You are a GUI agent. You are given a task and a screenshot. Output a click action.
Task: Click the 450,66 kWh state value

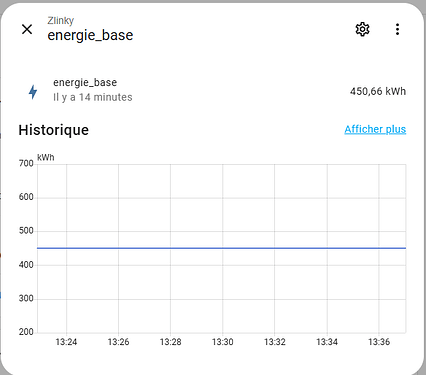tap(378, 91)
